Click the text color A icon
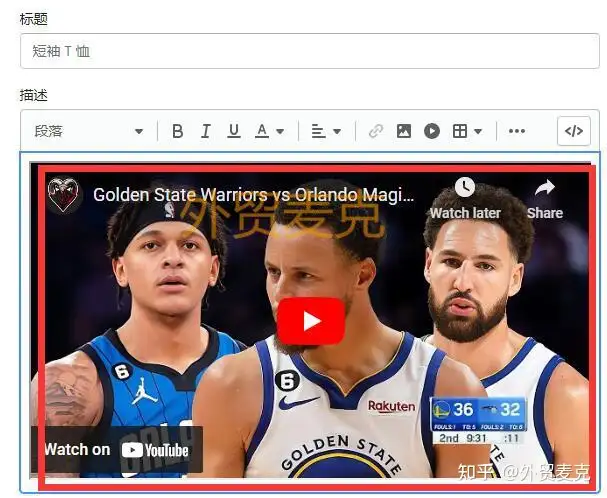607x498 pixels. click(x=262, y=131)
